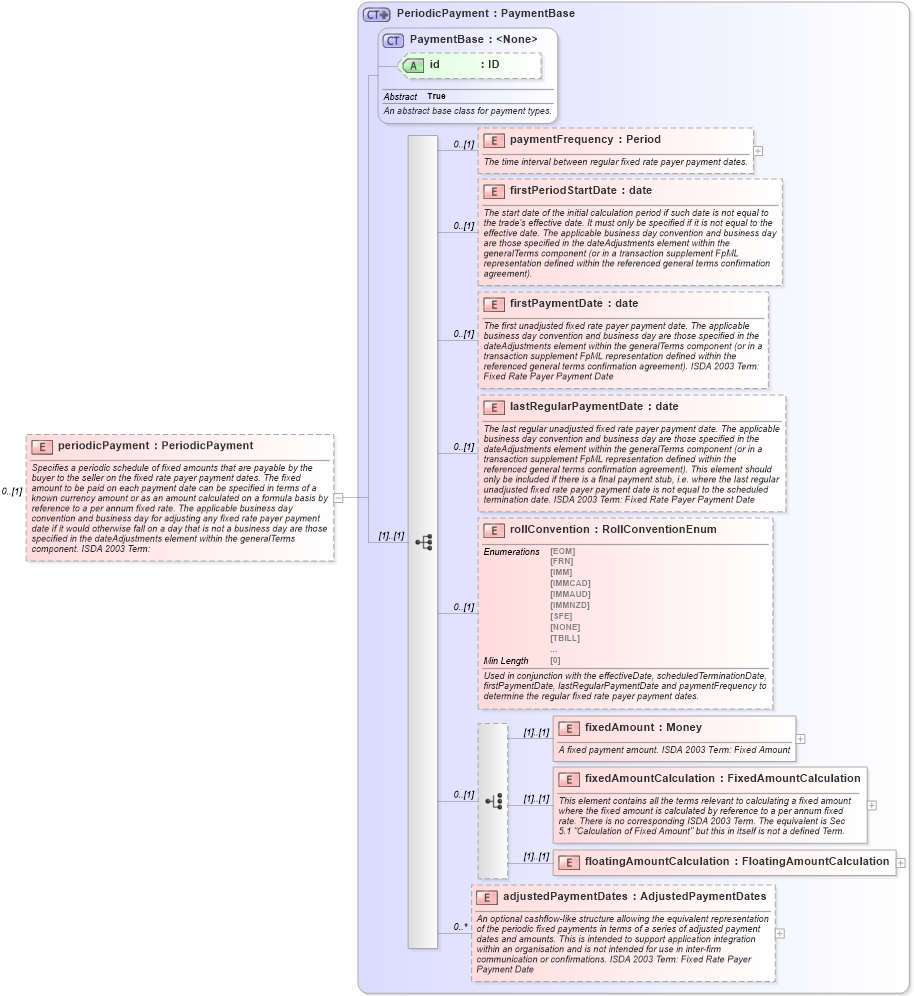Screen dimensions: 914x996
Task: Click the [SFE] enumeration value
Action: coord(561,616)
